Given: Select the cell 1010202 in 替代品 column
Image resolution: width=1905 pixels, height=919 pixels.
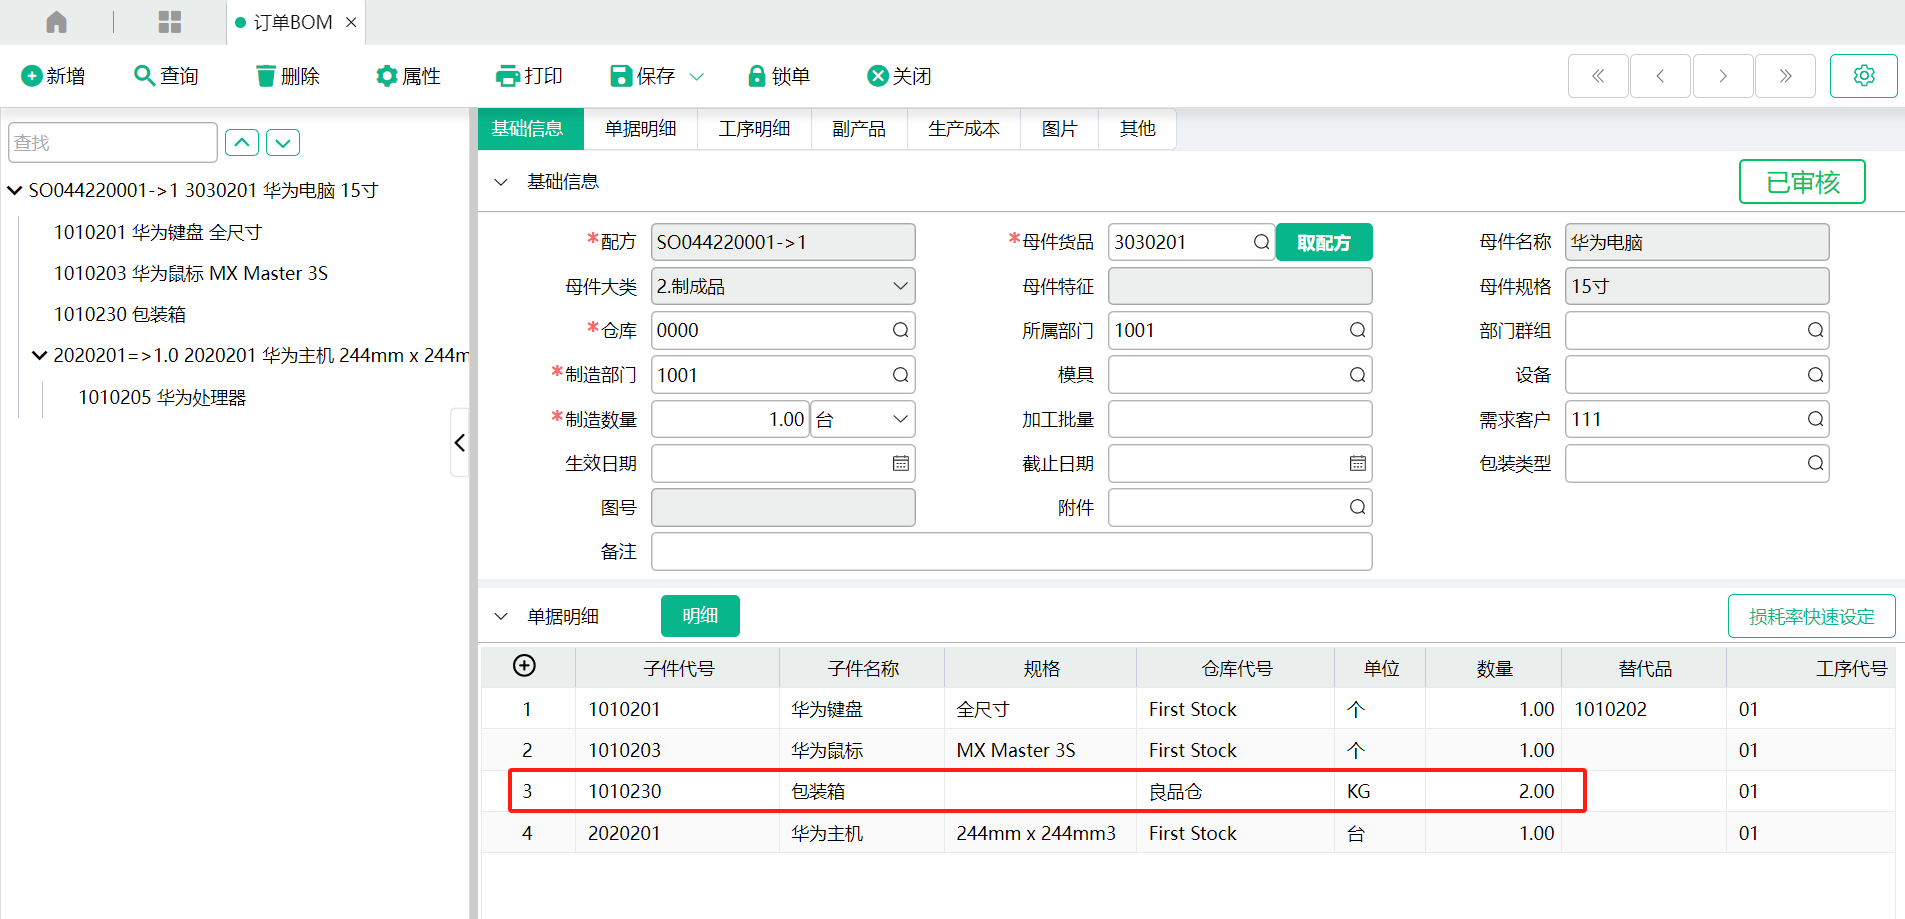Looking at the screenshot, I should [1643, 709].
